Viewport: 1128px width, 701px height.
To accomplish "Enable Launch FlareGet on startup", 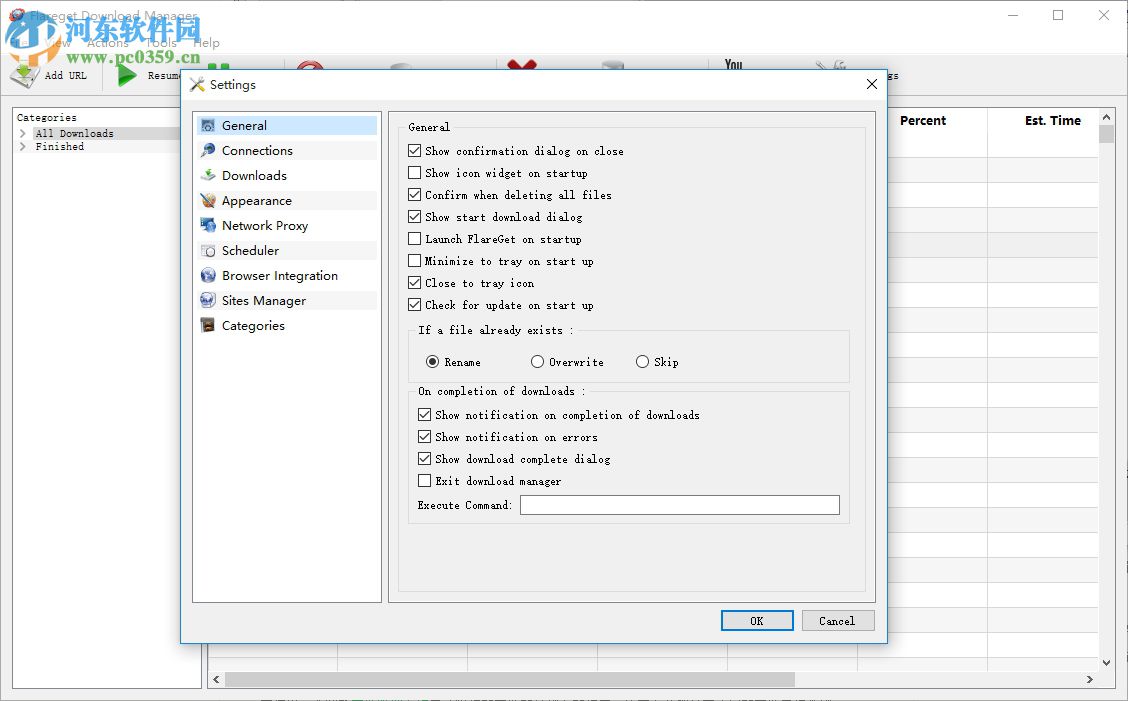I will click(414, 238).
